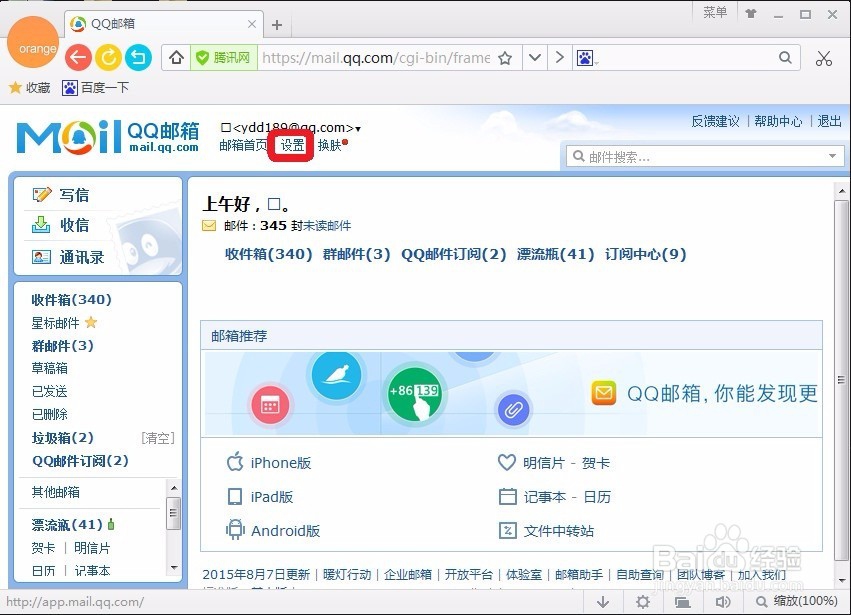Click the forward chevron beside address bar
Viewport: 851px width, 615px height.
pyautogui.click(x=559, y=57)
